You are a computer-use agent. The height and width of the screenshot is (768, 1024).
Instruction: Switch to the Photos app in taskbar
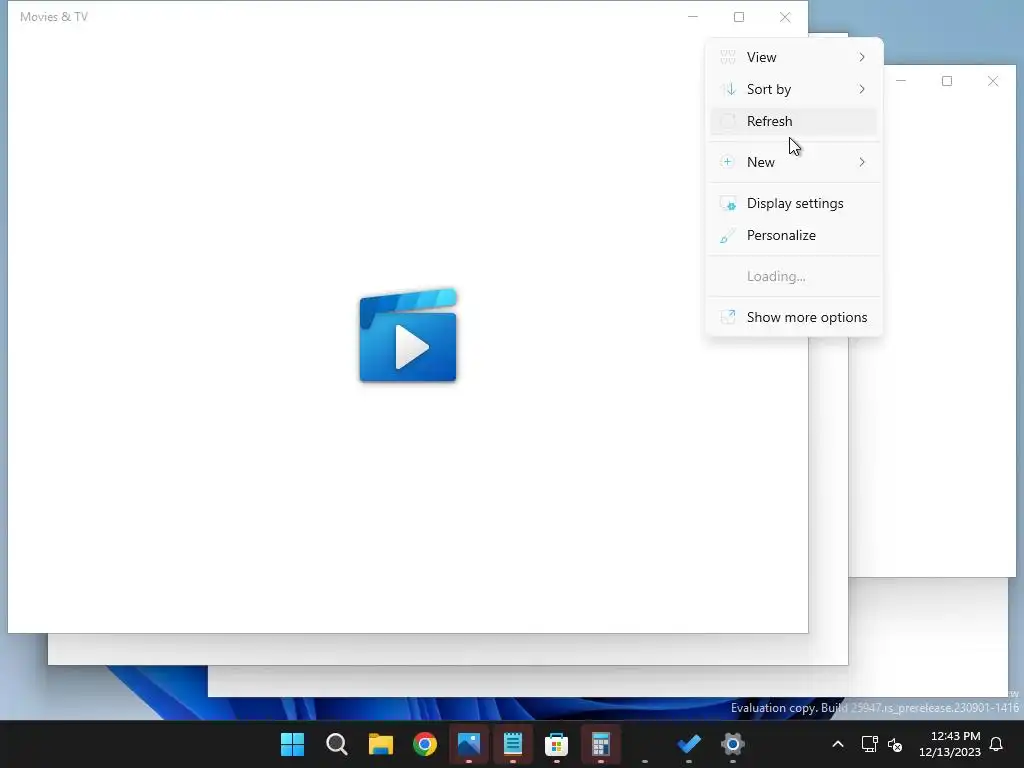469,744
